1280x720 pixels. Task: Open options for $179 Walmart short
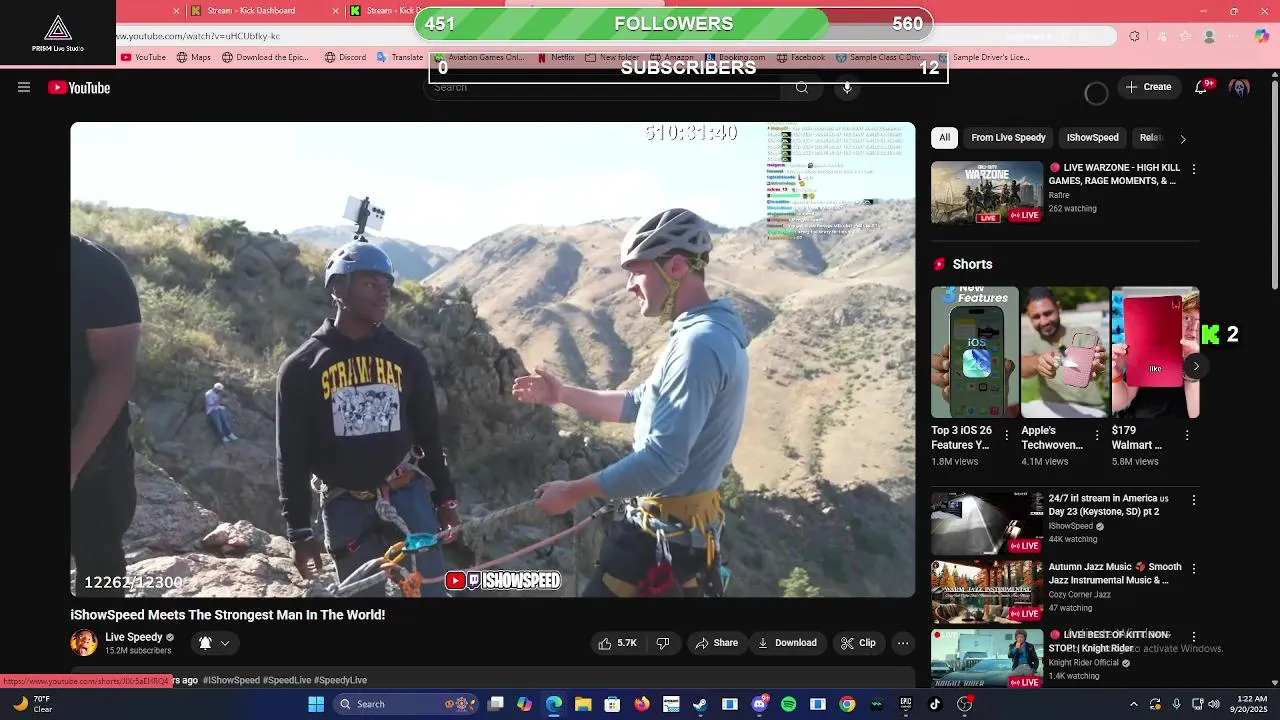1187,435
